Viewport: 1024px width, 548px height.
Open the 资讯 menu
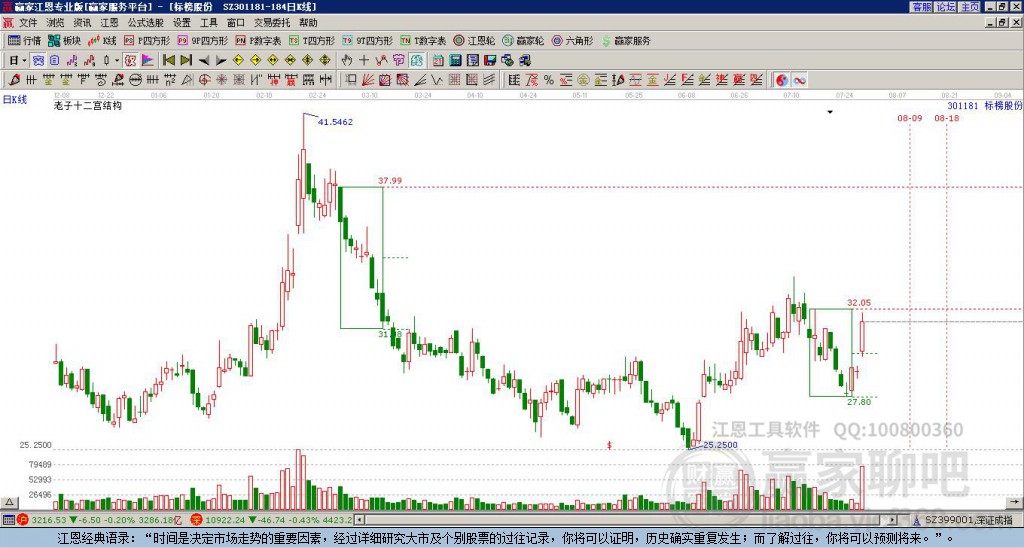82,23
